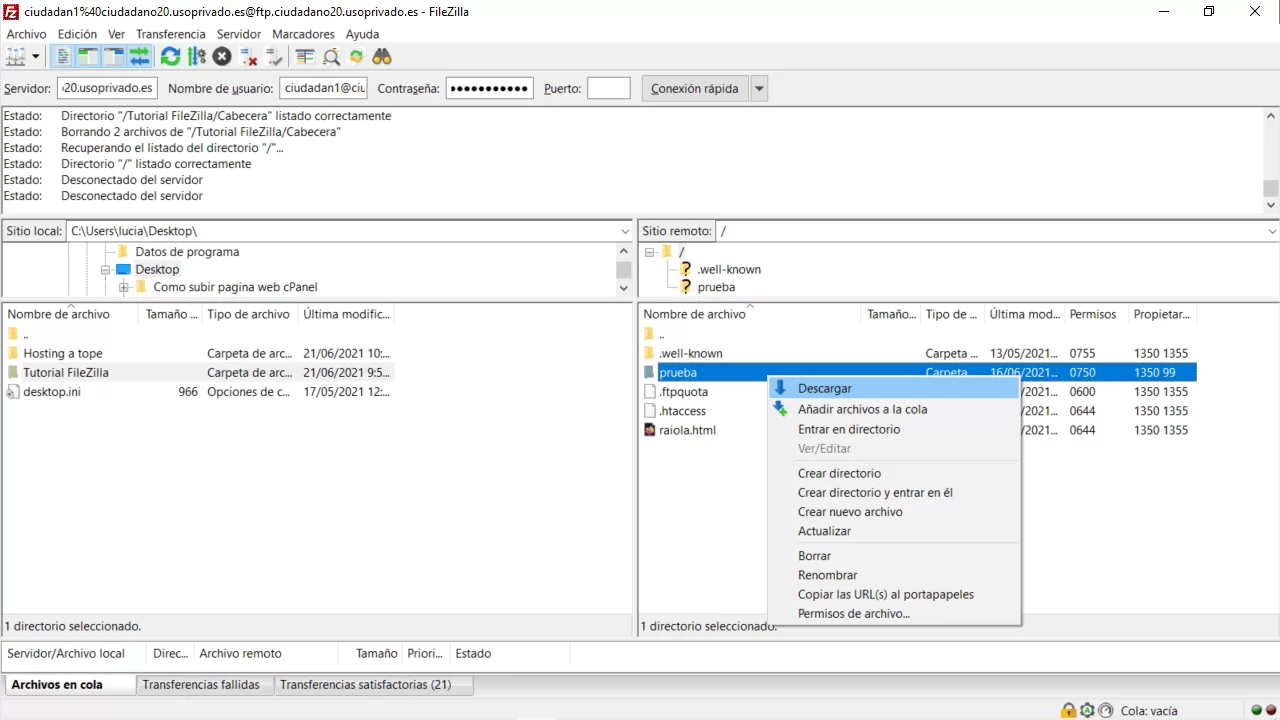The width and height of the screenshot is (1280, 720).
Task: Select Datos de programa in local tree
Action: coord(187,252)
